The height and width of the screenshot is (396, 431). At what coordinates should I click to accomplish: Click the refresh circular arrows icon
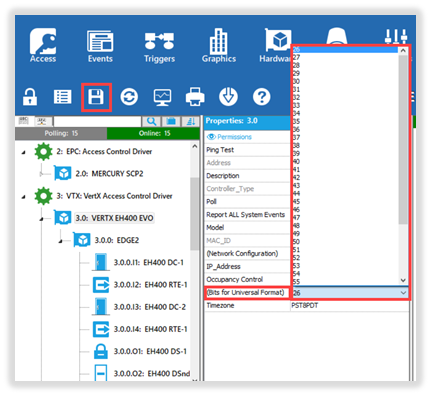(x=129, y=97)
